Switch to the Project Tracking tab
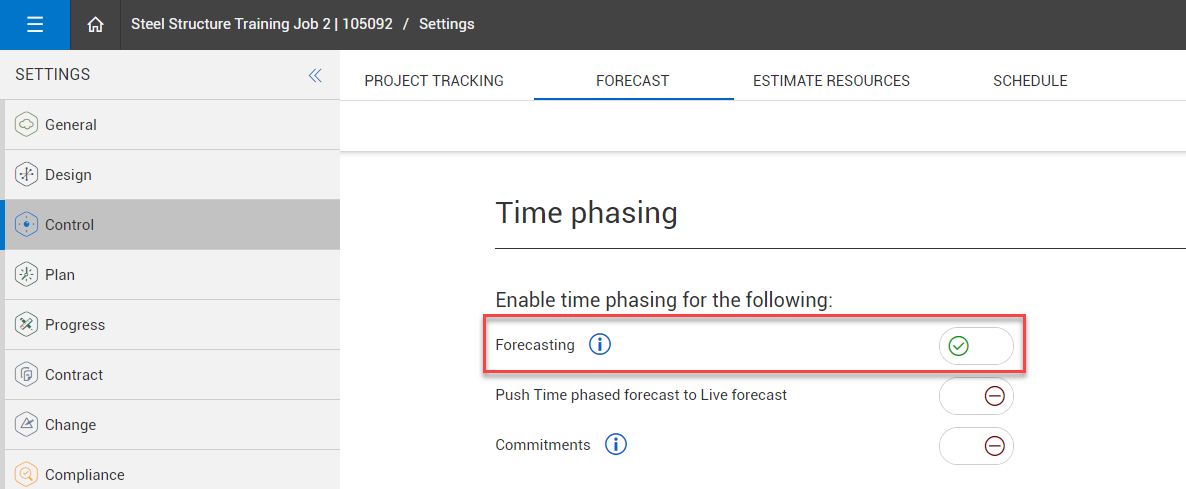Screen dimensions: 1186x489 pos(434,81)
